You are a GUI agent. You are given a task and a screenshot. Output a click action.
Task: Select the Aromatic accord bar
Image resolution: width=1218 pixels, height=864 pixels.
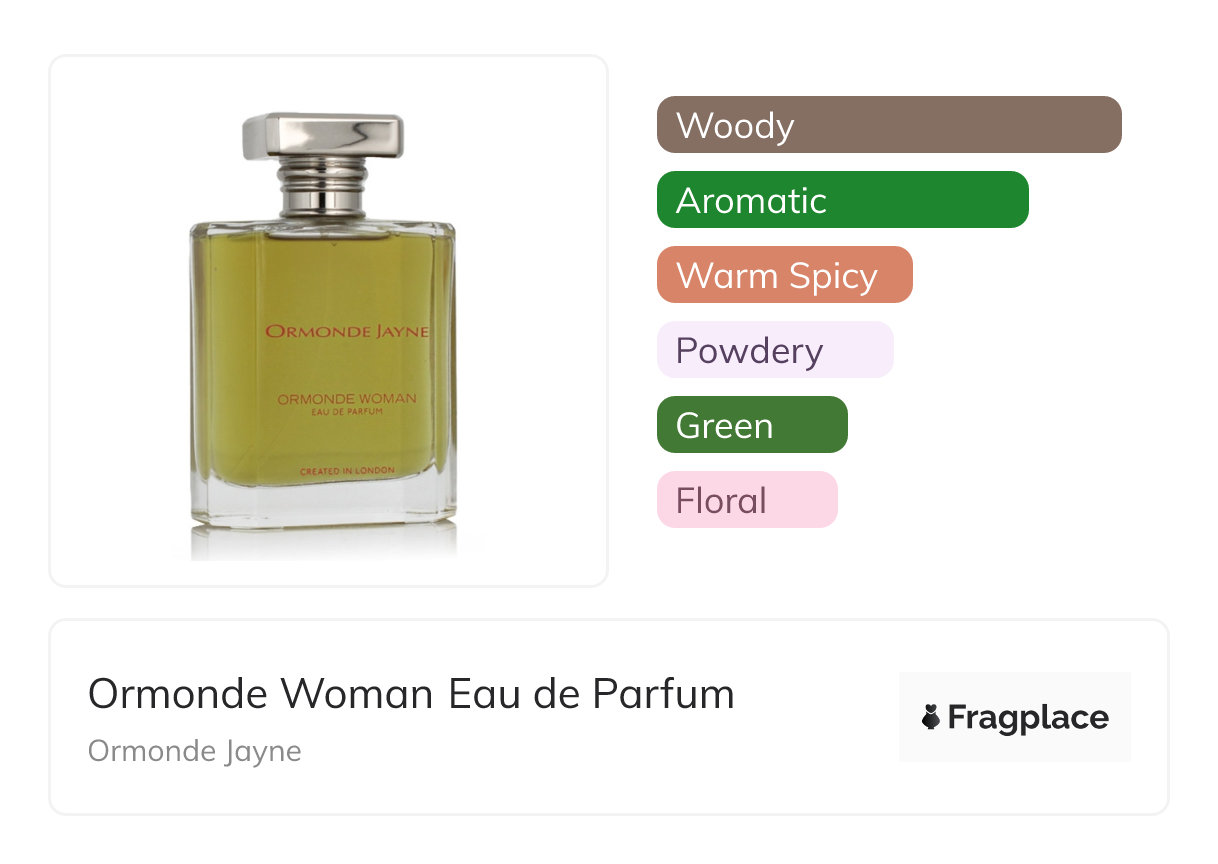pyautogui.click(x=843, y=200)
